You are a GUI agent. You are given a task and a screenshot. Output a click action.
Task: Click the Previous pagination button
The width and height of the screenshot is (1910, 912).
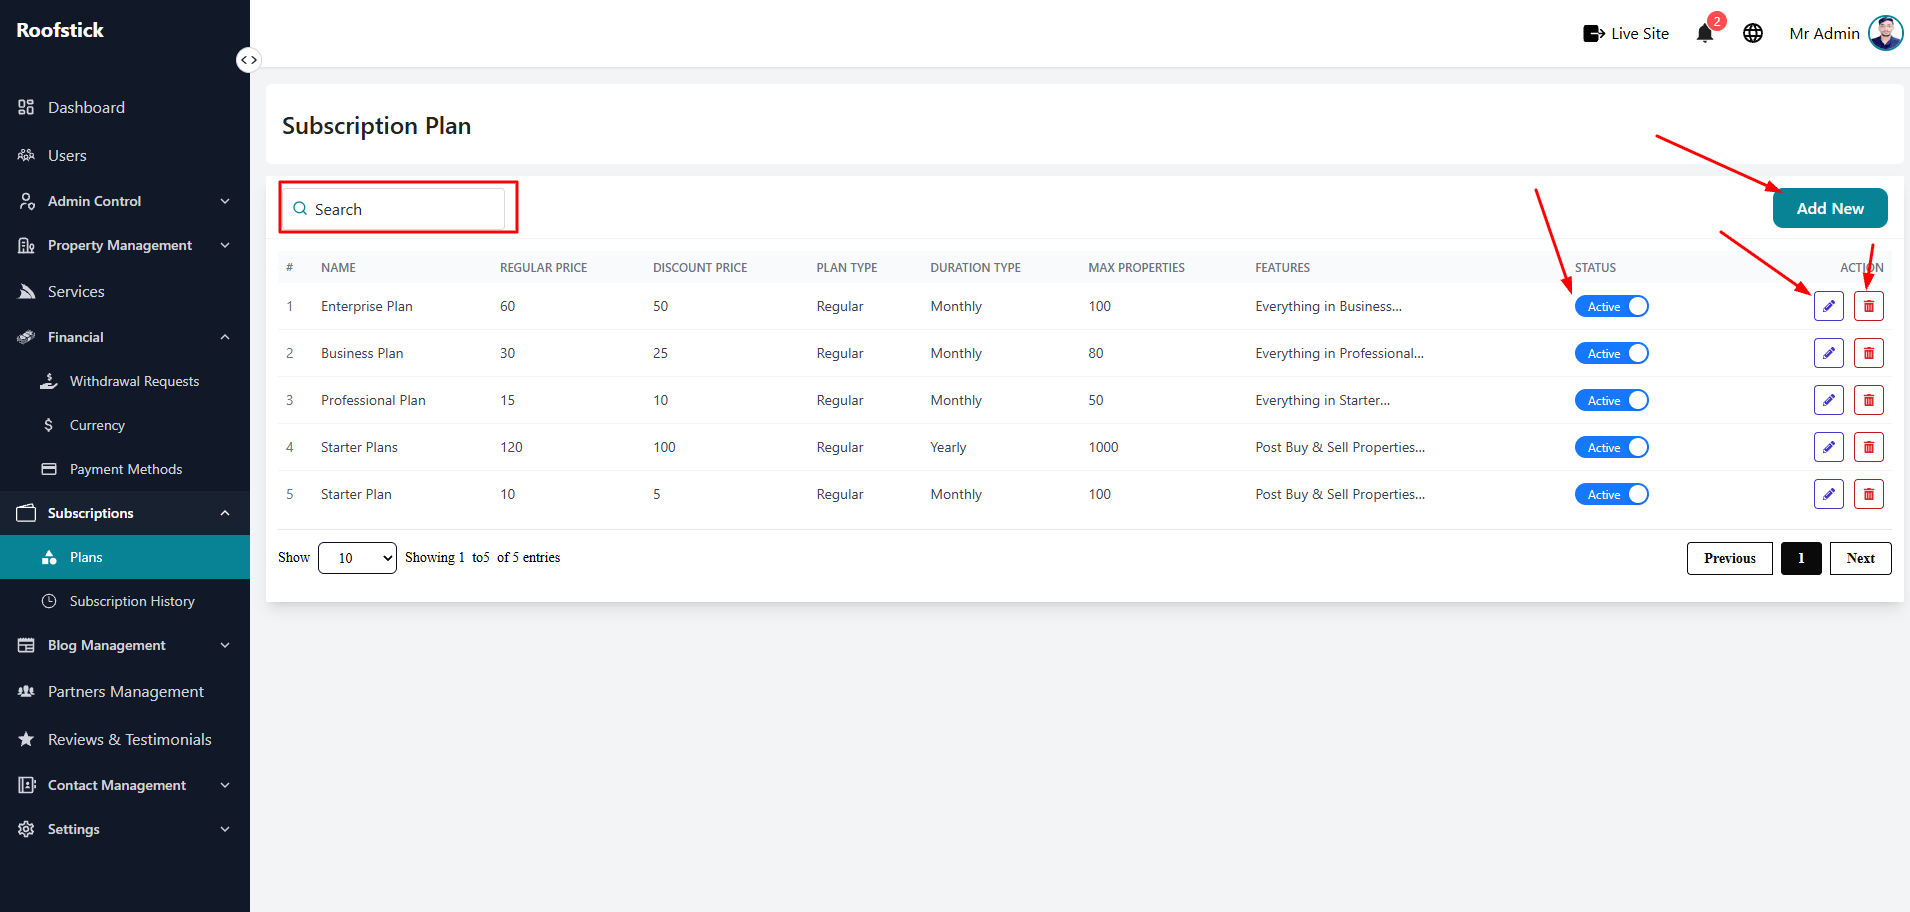(x=1729, y=558)
